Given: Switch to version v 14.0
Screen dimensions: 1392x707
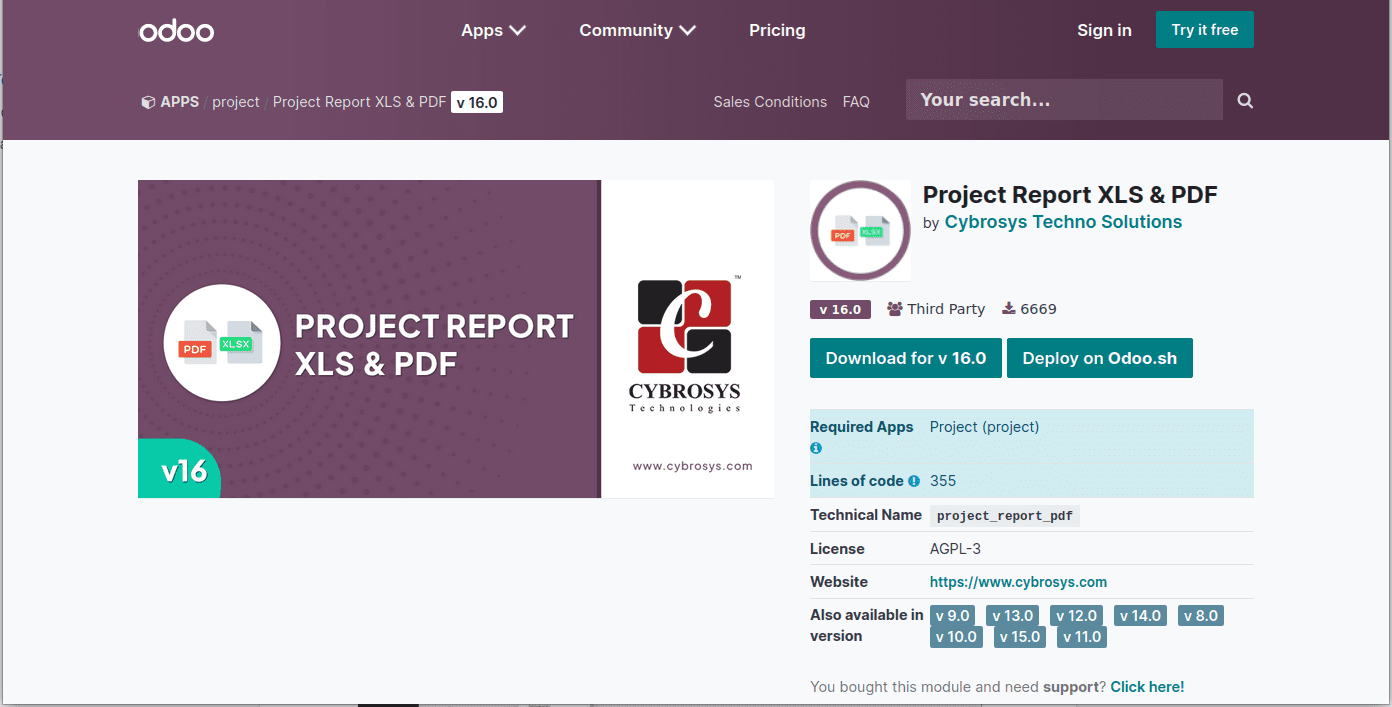Looking at the screenshot, I should pos(1140,616).
